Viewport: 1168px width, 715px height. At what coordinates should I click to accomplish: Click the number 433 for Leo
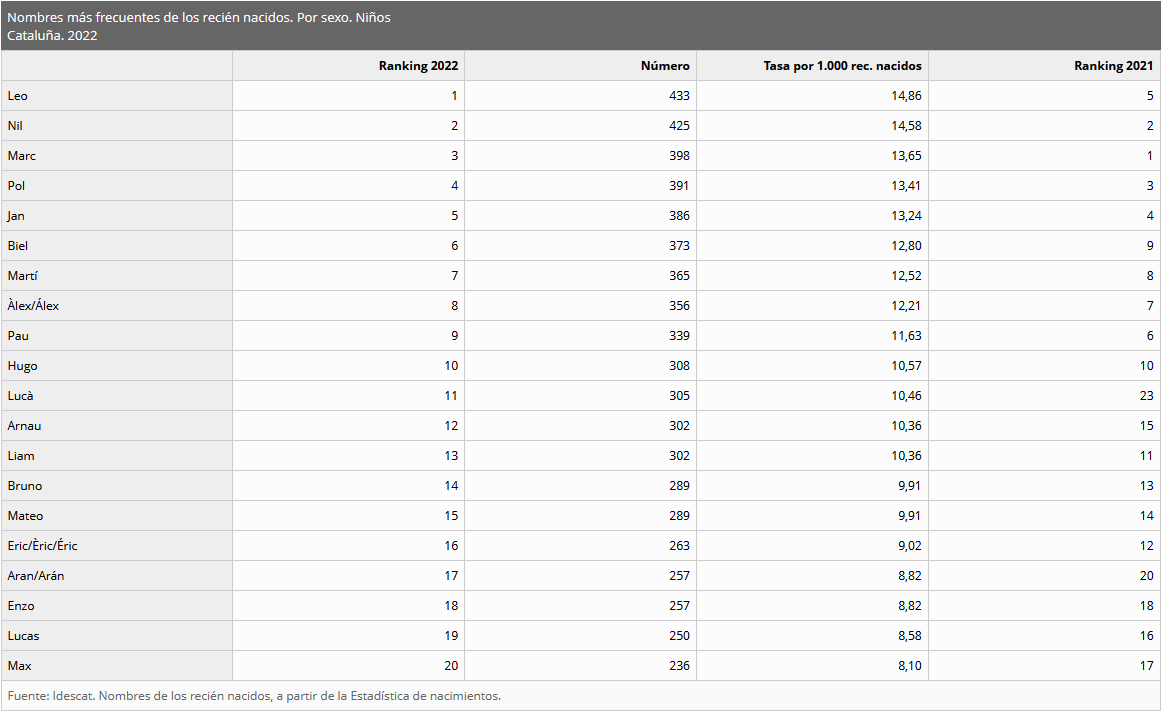pyautogui.click(x=679, y=96)
